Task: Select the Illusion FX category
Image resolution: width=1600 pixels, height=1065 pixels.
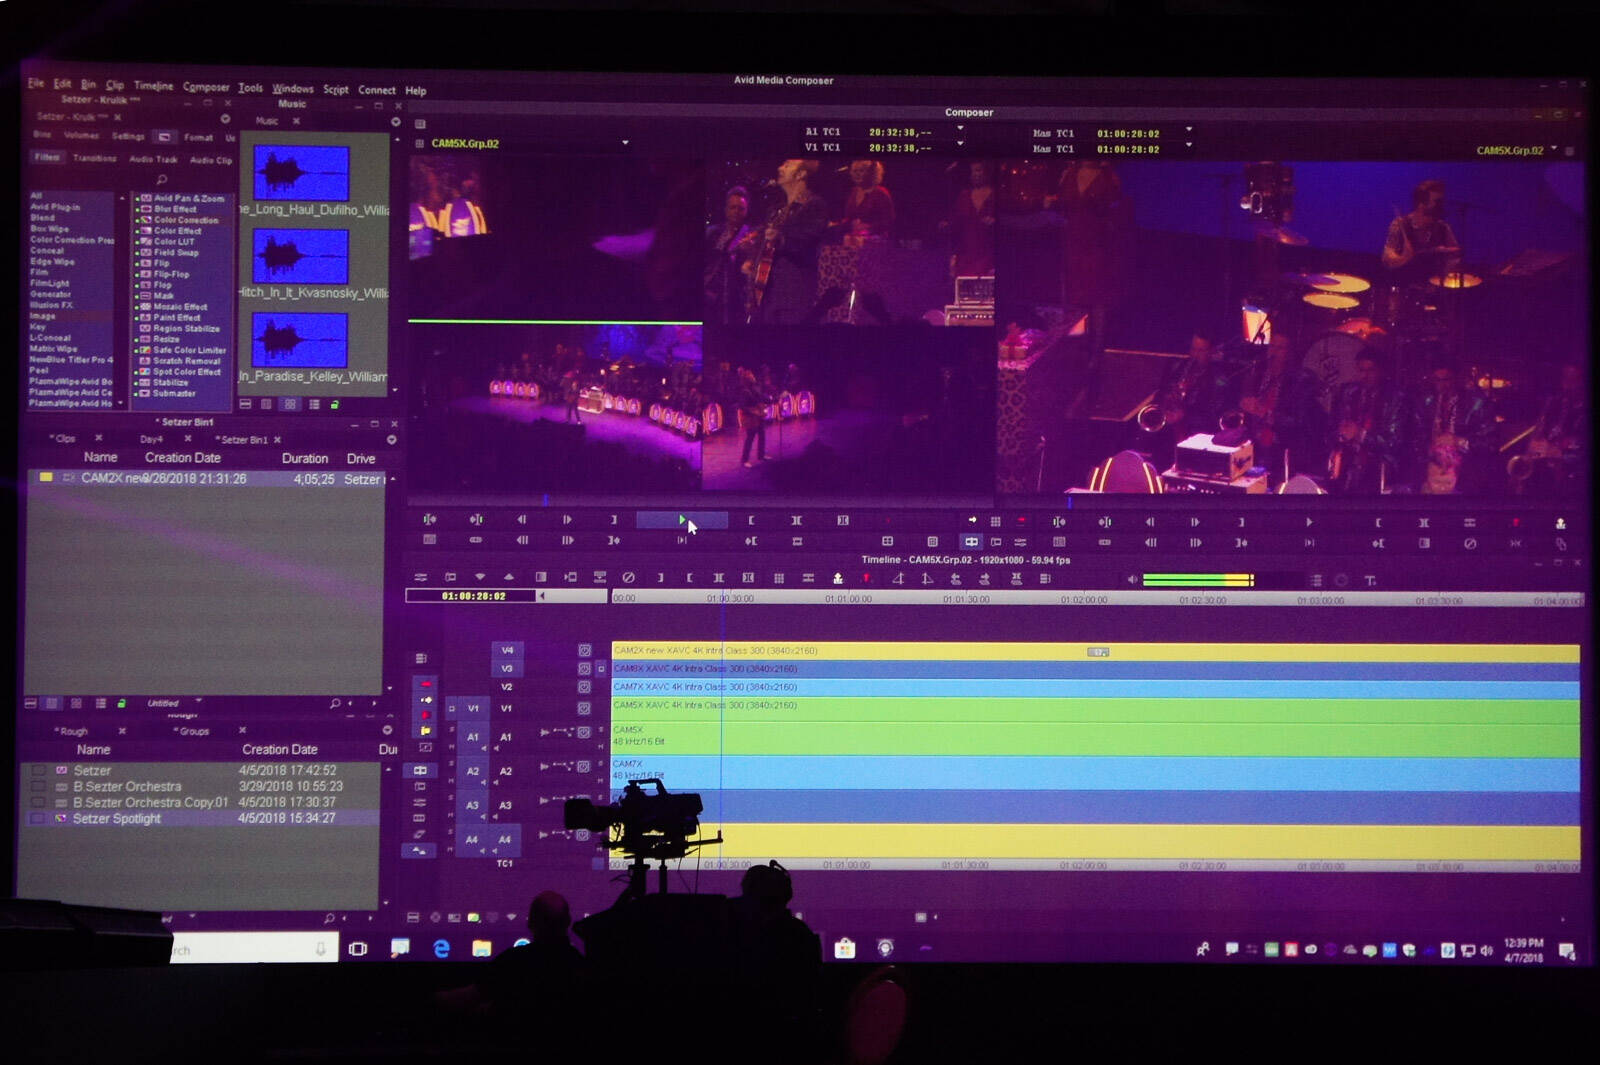Action: click(x=51, y=305)
